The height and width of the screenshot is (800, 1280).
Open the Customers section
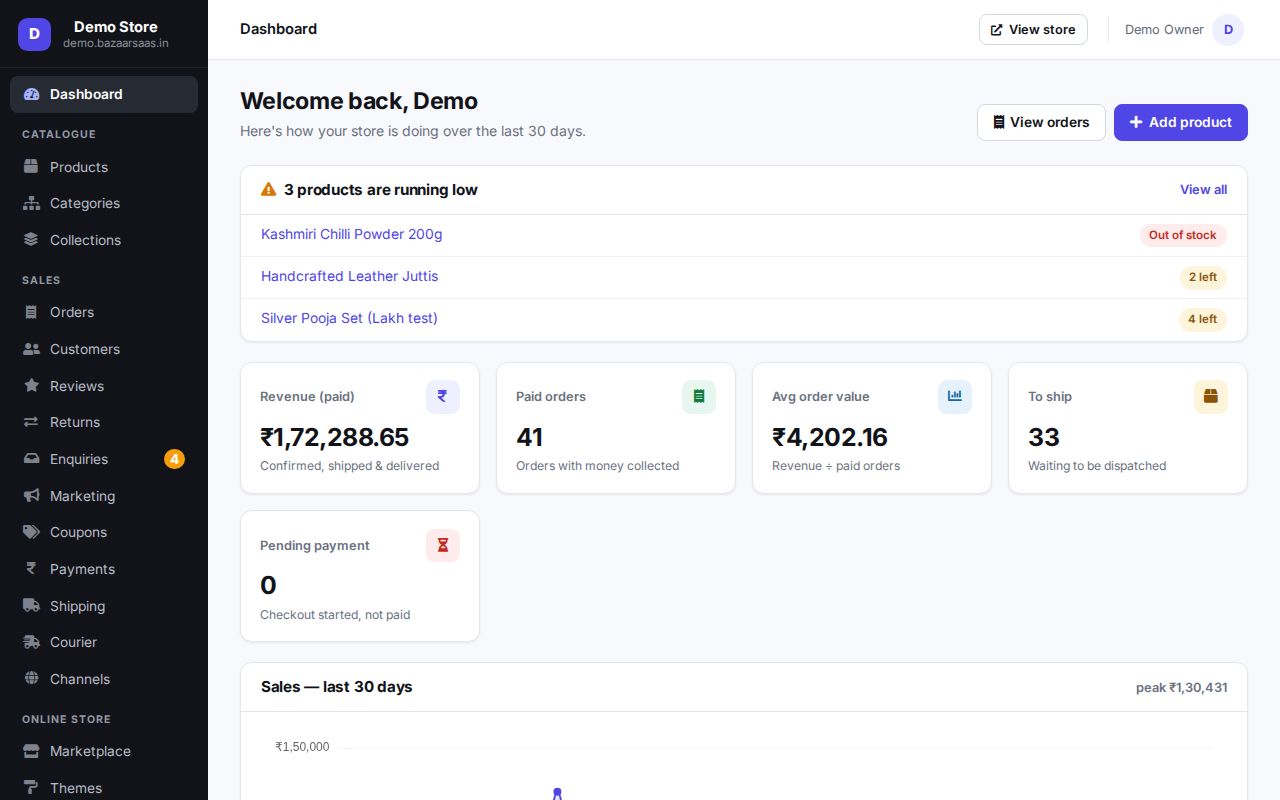104,349
